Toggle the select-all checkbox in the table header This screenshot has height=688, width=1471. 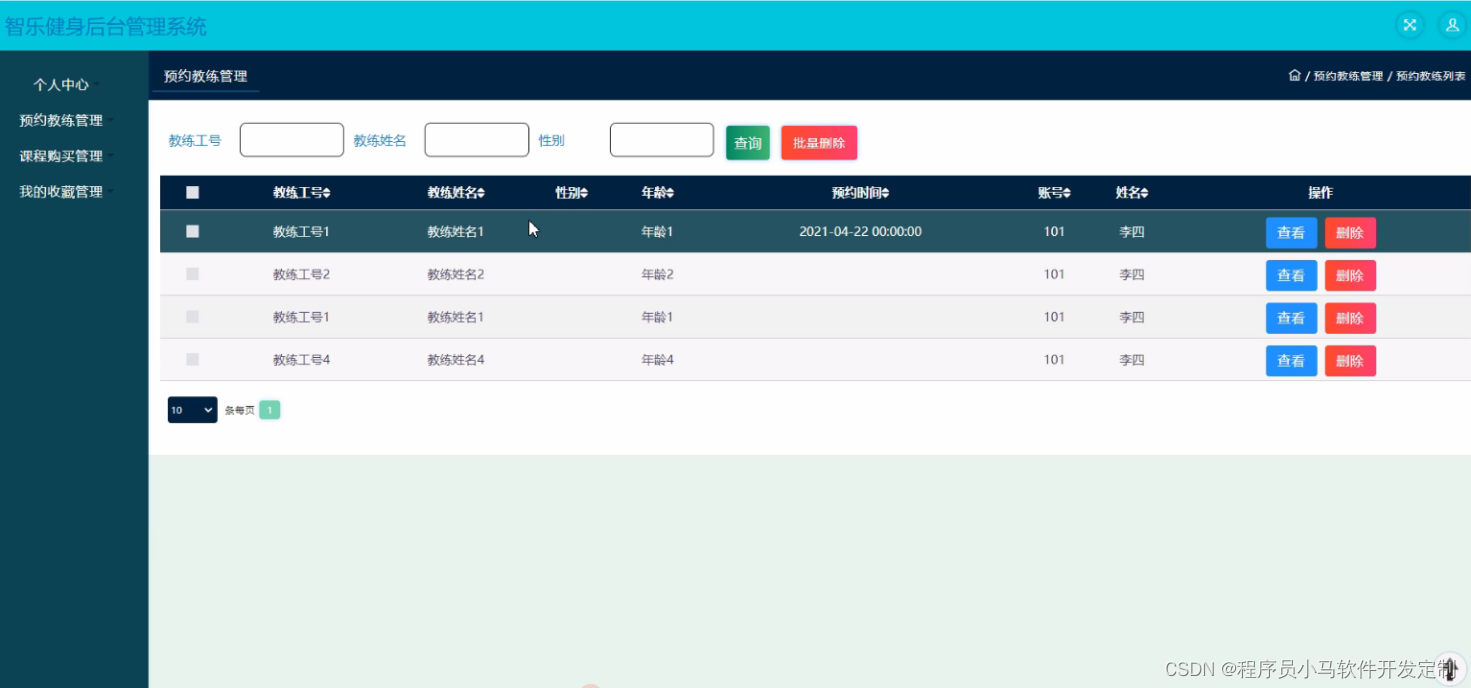(193, 192)
